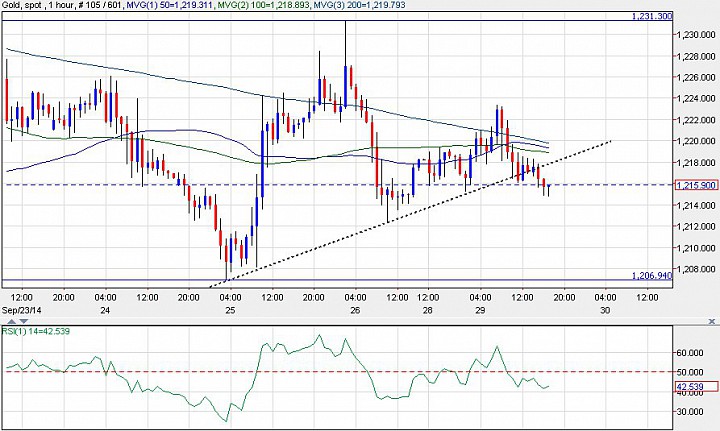
Task: Click the RSI value tag 42.539
Action: click(696, 386)
